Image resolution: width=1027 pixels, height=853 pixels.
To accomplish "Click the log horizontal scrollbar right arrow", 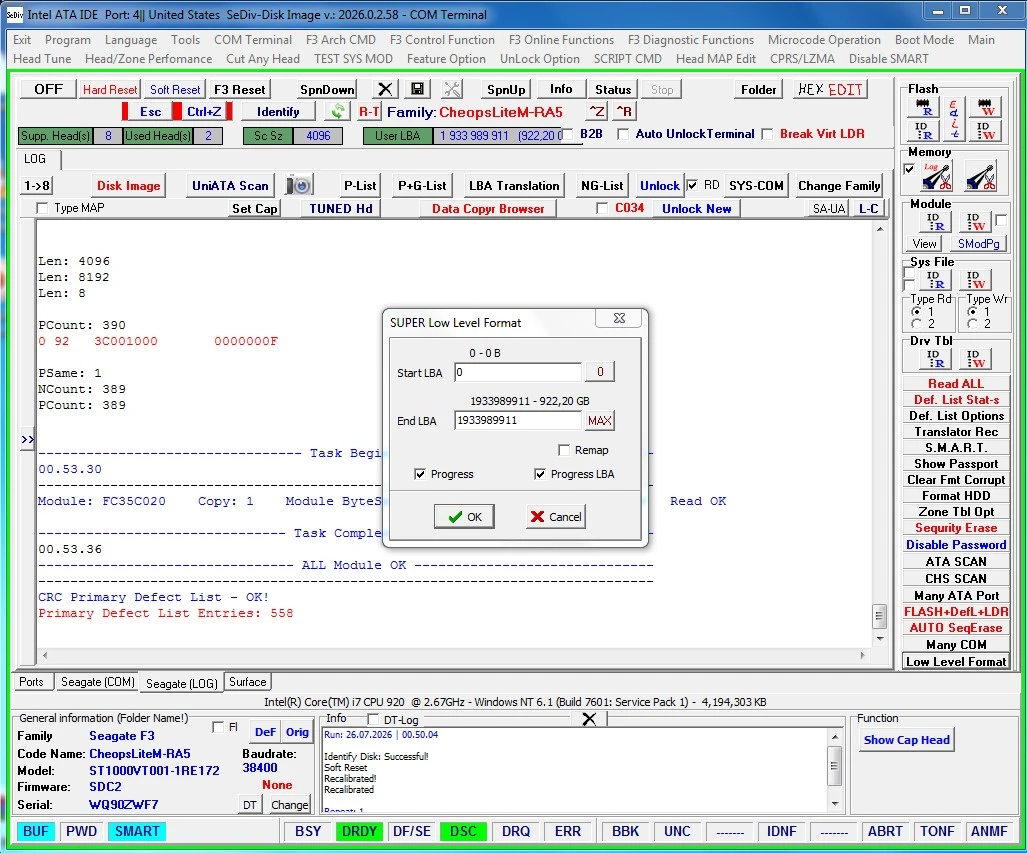I will click(863, 655).
